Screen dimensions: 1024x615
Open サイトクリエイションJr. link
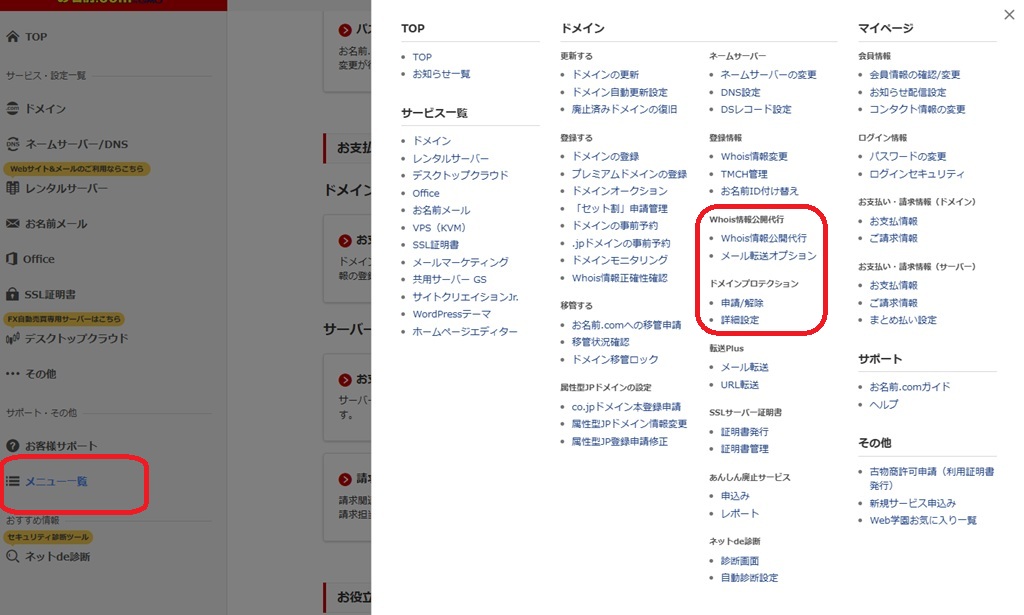pyautogui.click(x=465, y=296)
